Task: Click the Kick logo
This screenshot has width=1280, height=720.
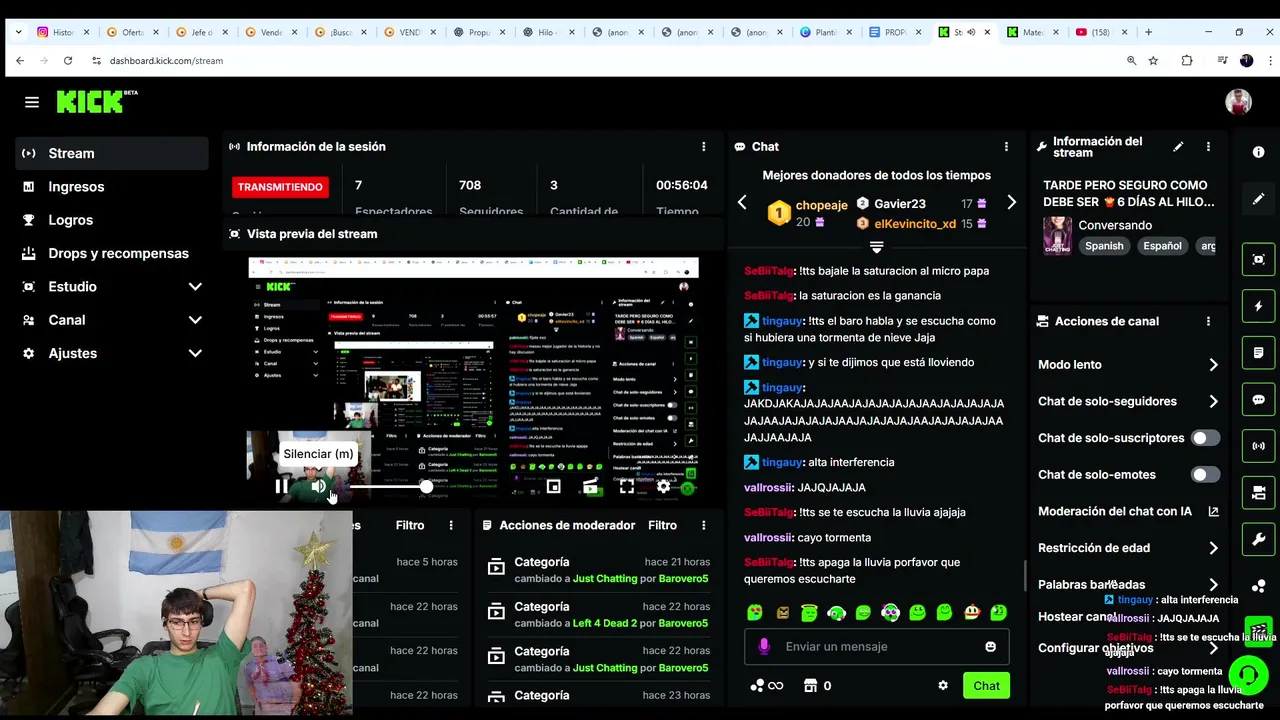Action: click(96, 101)
